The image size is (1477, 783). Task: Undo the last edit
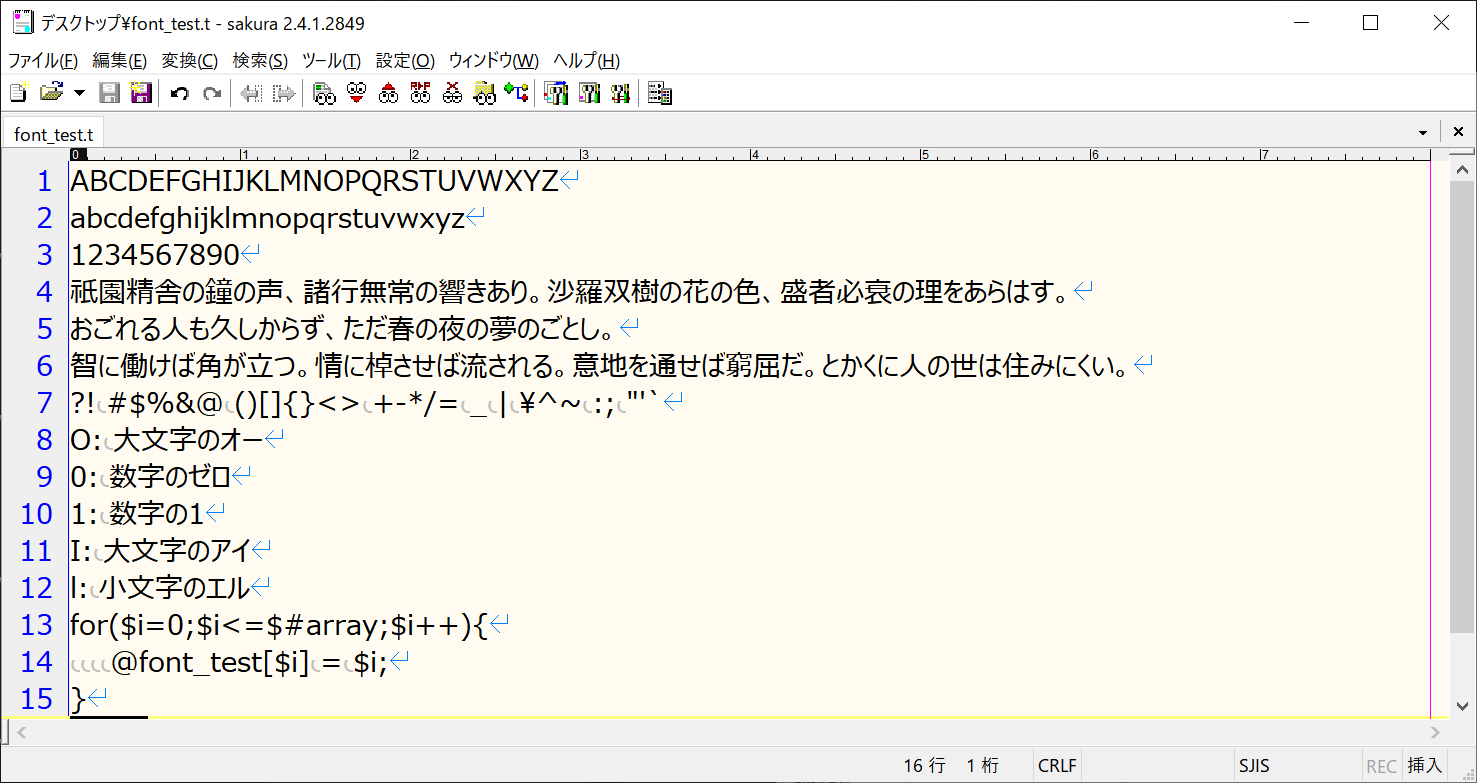(x=180, y=94)
